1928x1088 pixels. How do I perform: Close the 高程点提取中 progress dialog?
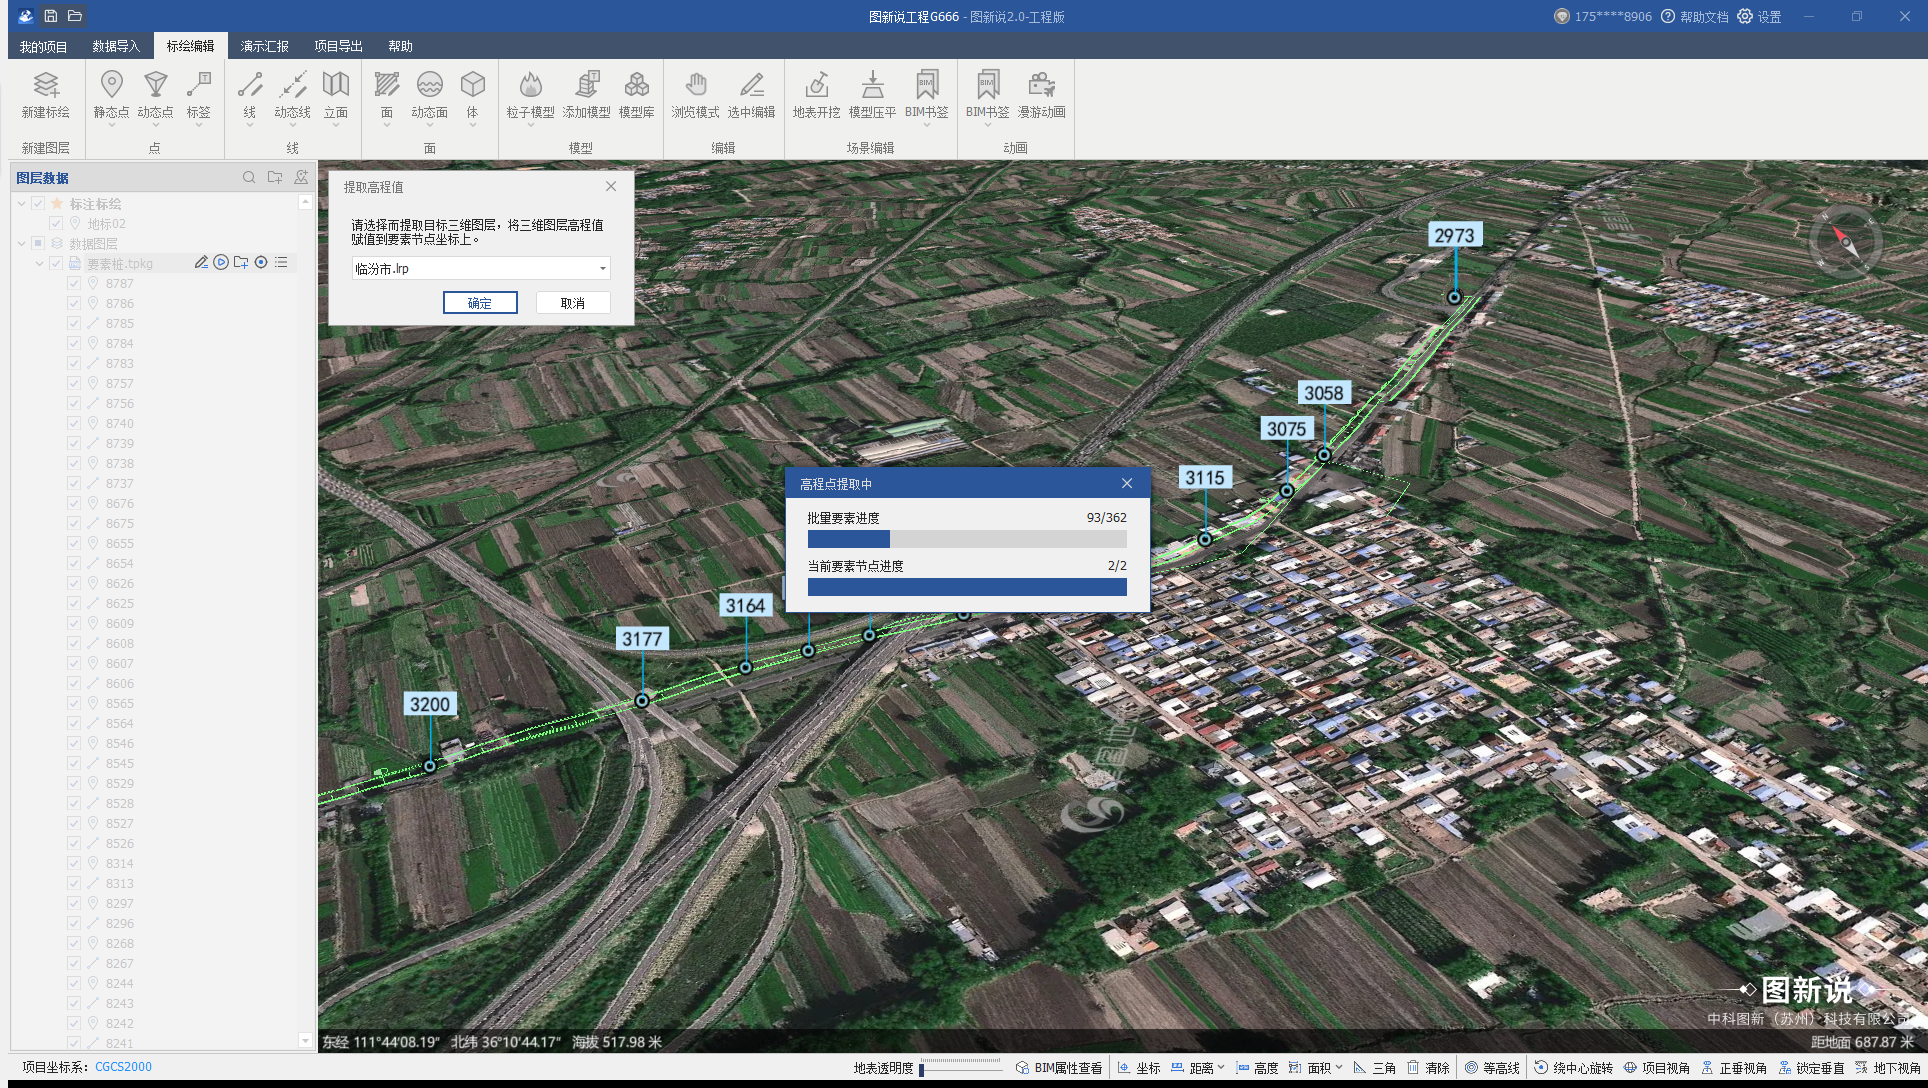1127,483
